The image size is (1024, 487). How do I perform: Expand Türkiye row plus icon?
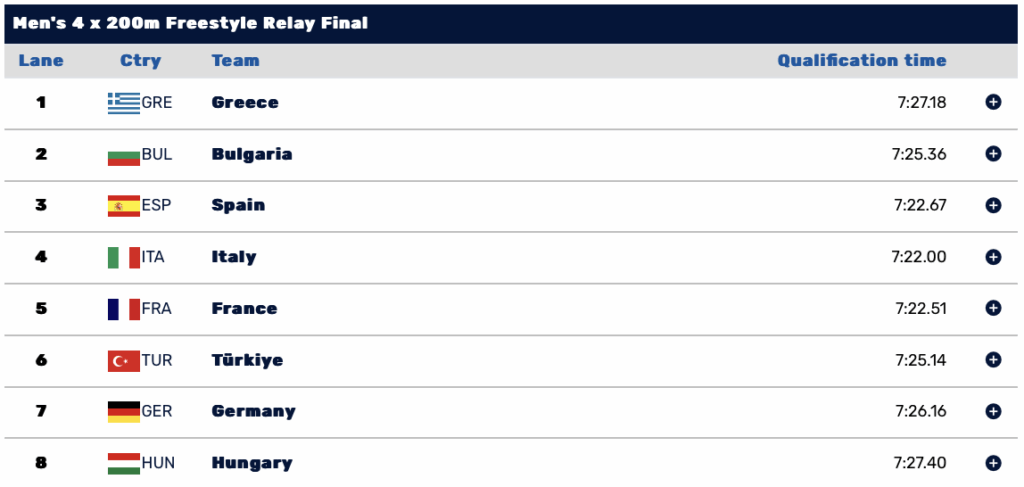993,360
